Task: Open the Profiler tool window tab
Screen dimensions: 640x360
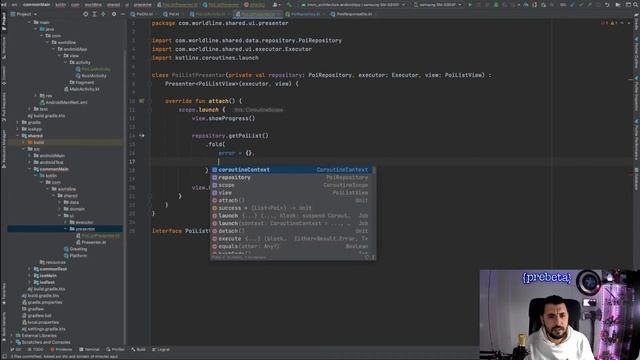Action: [115, 349]
